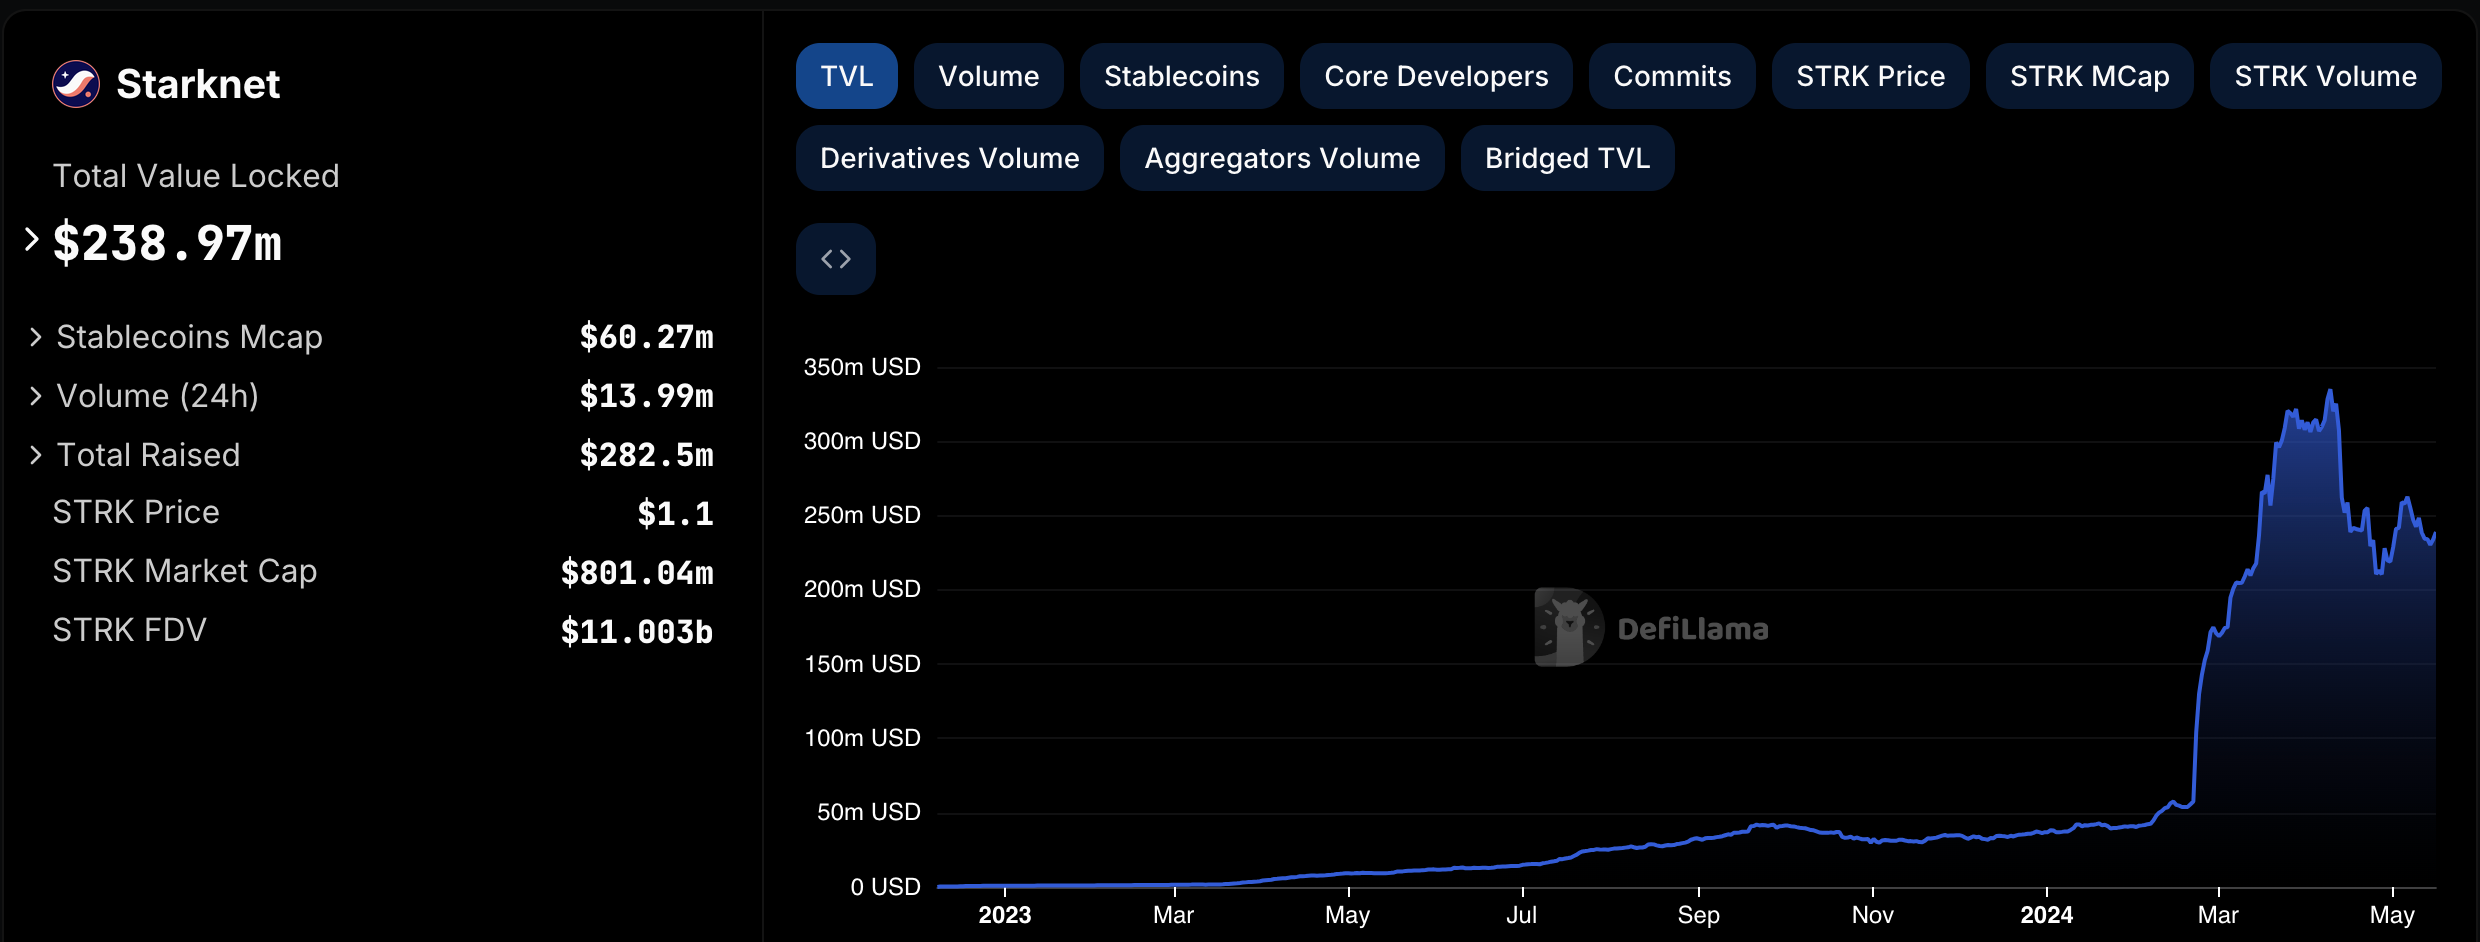Image resolution: width=2480 pixels, height=942 pixels.
Task: Click the Starknet logo icon
Action: coord(76,84)
